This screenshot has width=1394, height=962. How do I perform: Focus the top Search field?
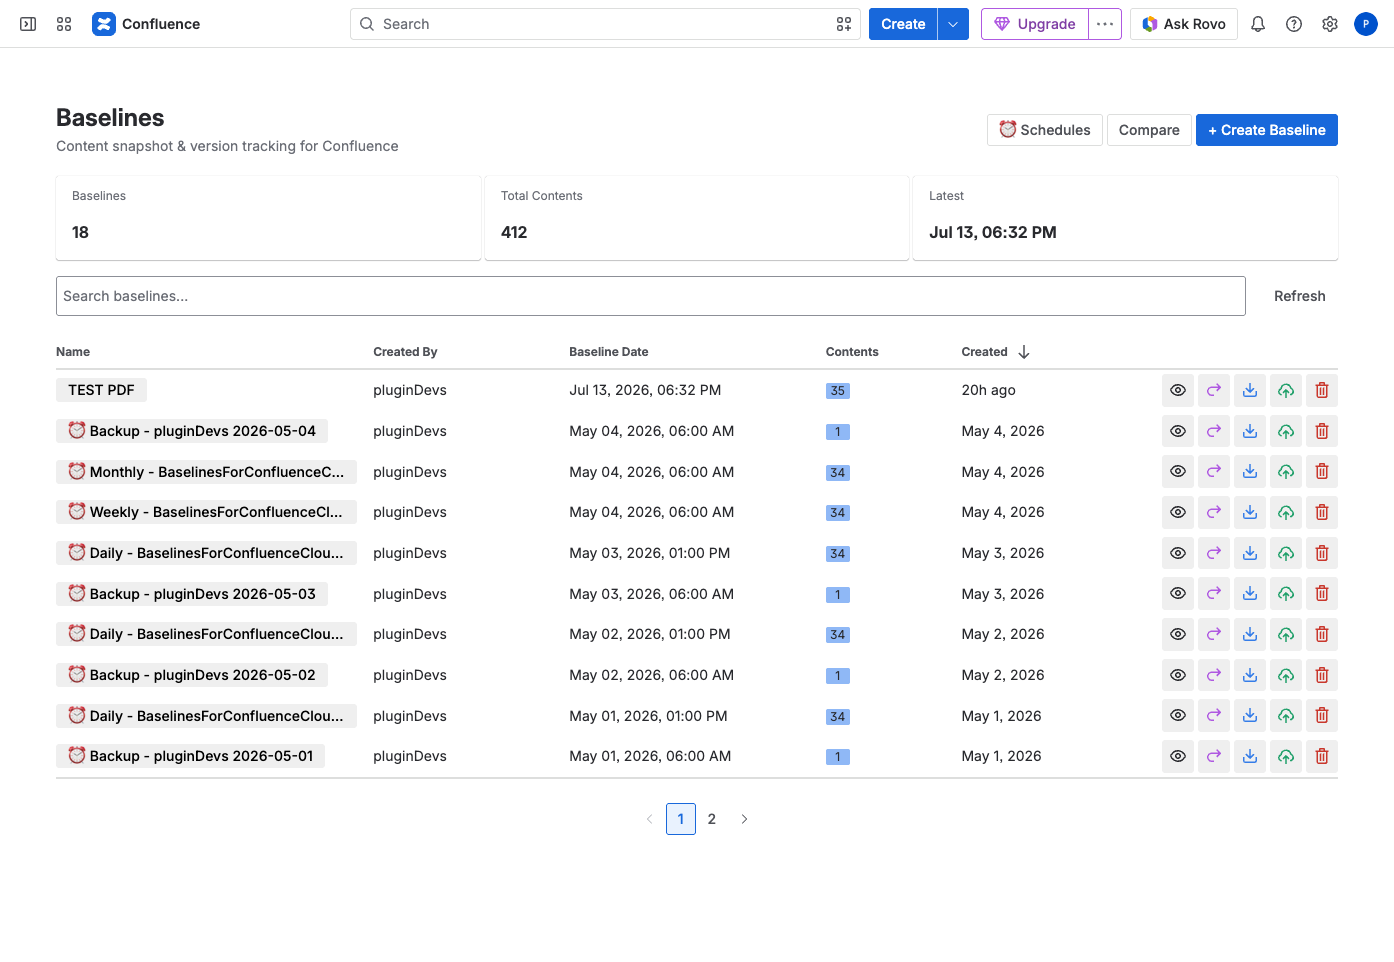coord(605,24)
